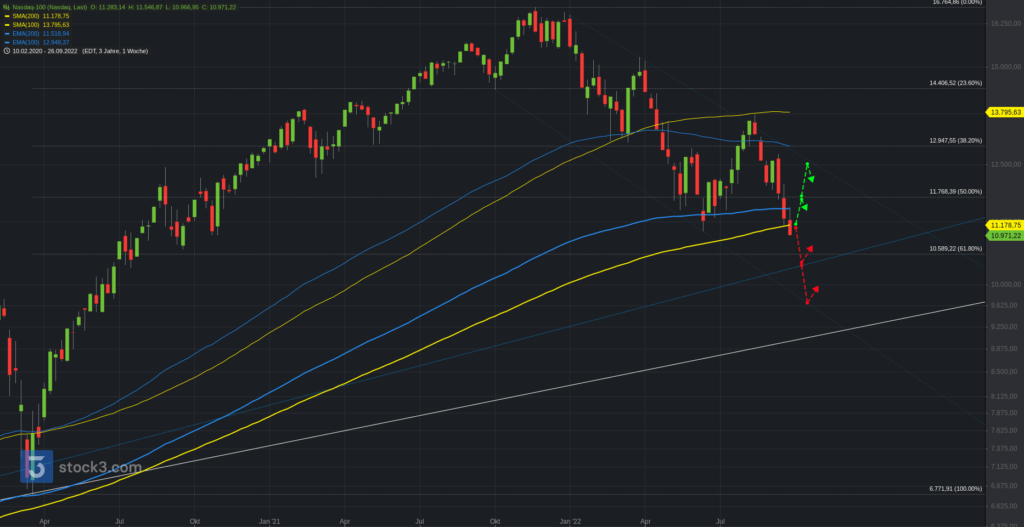Click the Fibonacci label 11.768,39 (50.00%)
1024x527 pixels.
coord(955,191)
